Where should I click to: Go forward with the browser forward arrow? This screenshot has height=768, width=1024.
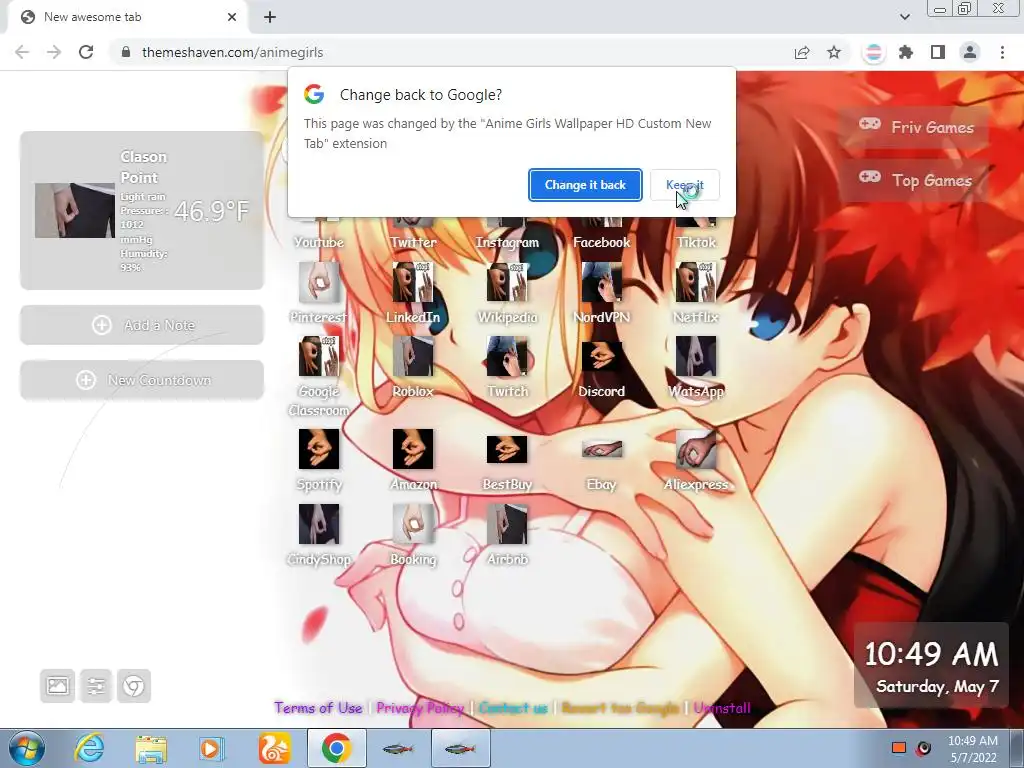pyautogui.click(x=54, y=52)
